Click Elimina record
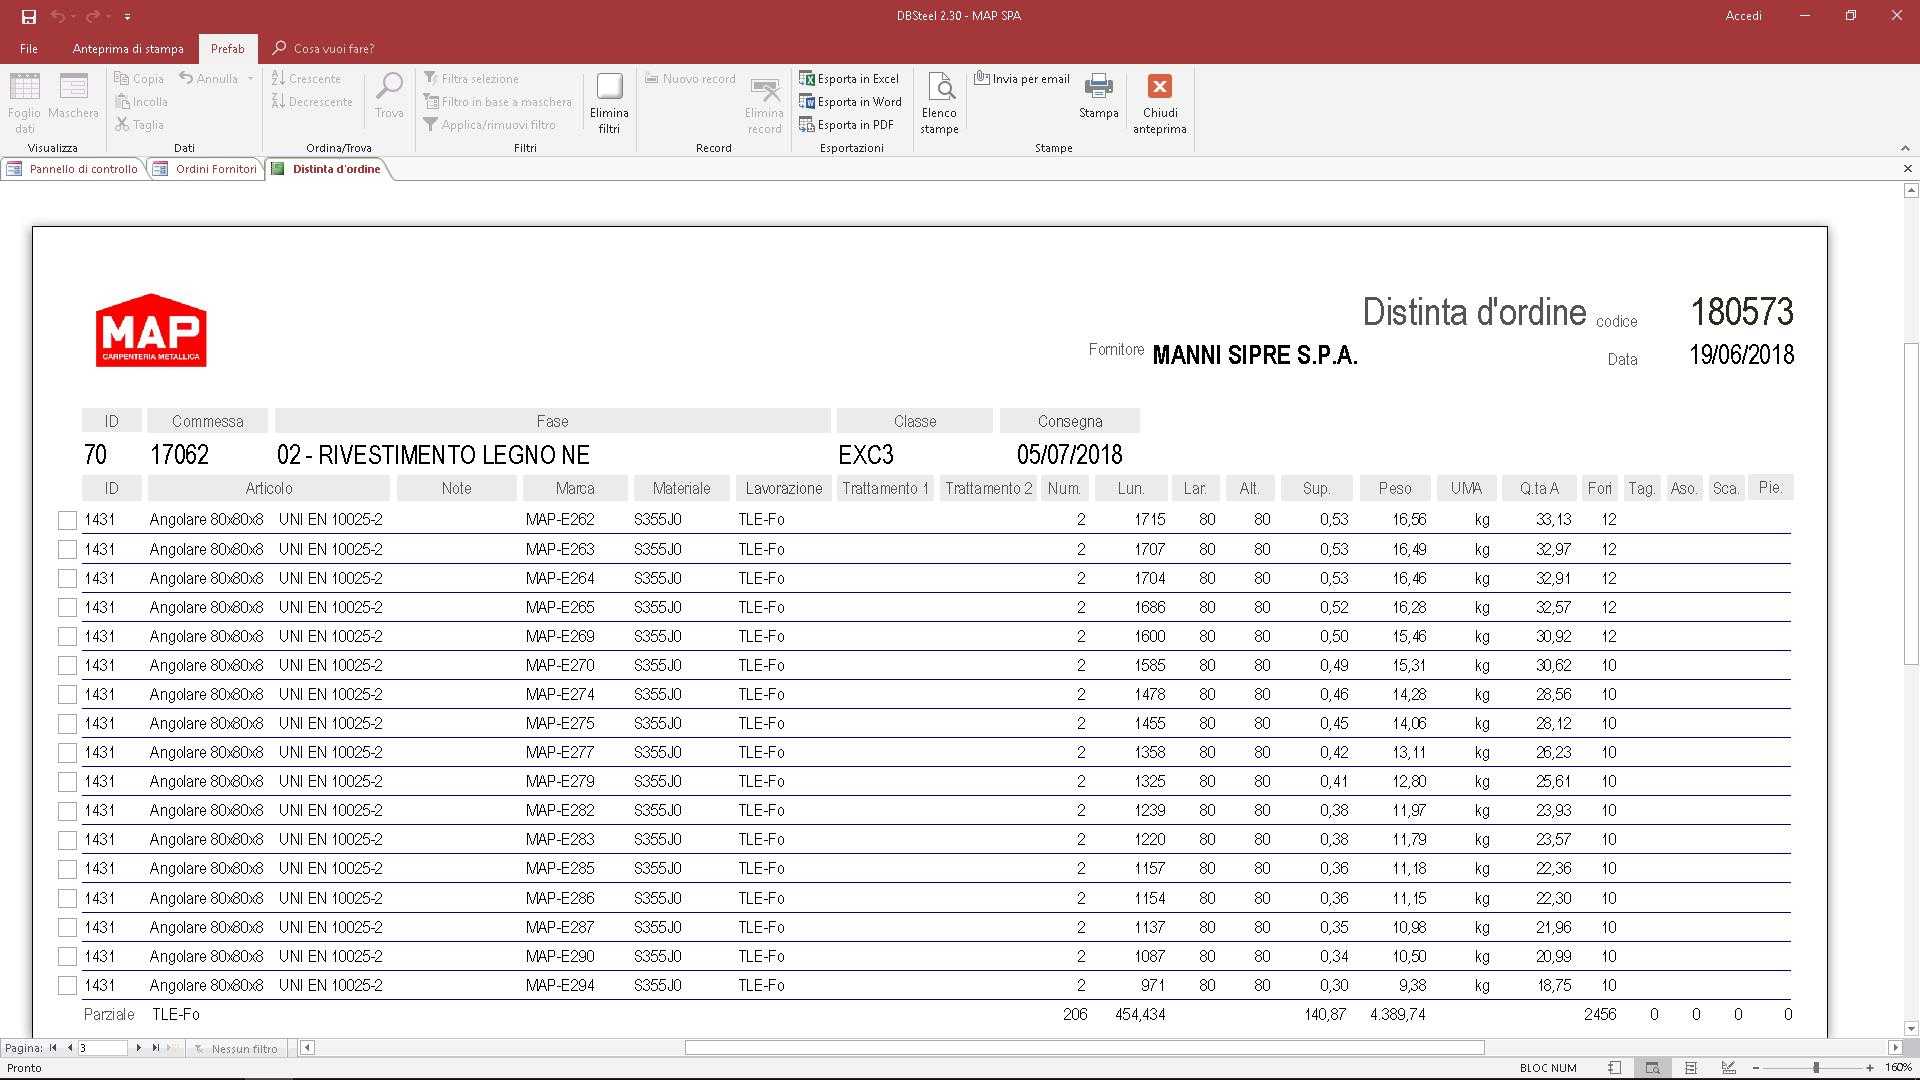 (x=764, y=105)
